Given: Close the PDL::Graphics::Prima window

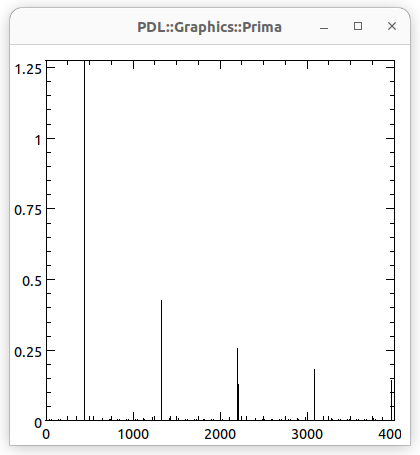Looking at the screenshot, I should (392, 26).
